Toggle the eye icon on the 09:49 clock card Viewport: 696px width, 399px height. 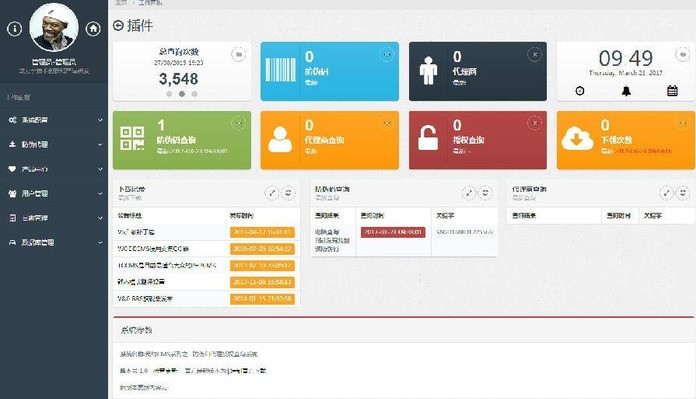(x=682, y=55)
